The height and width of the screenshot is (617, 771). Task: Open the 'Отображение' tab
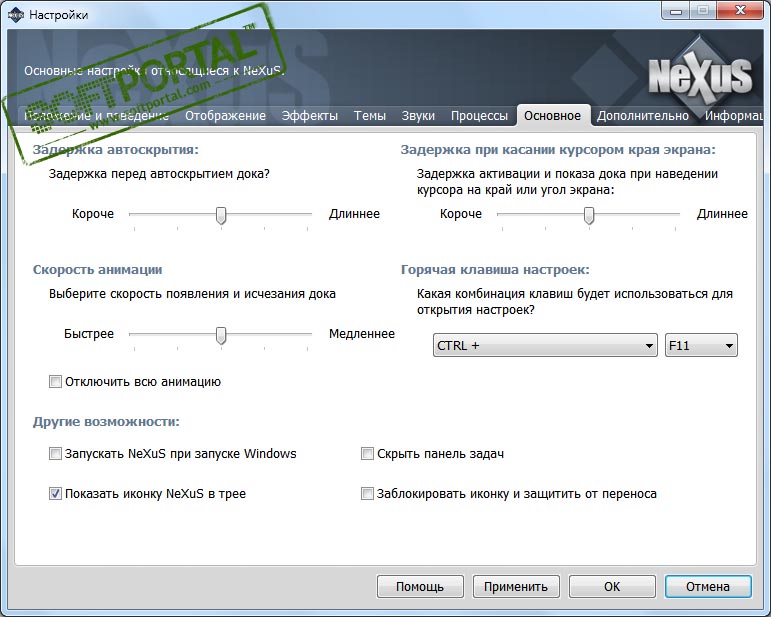click(x=225, y=116)
